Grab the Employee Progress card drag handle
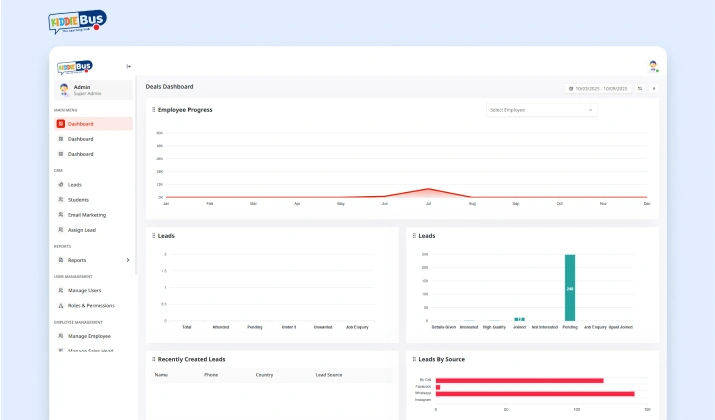 pos(153,110)
